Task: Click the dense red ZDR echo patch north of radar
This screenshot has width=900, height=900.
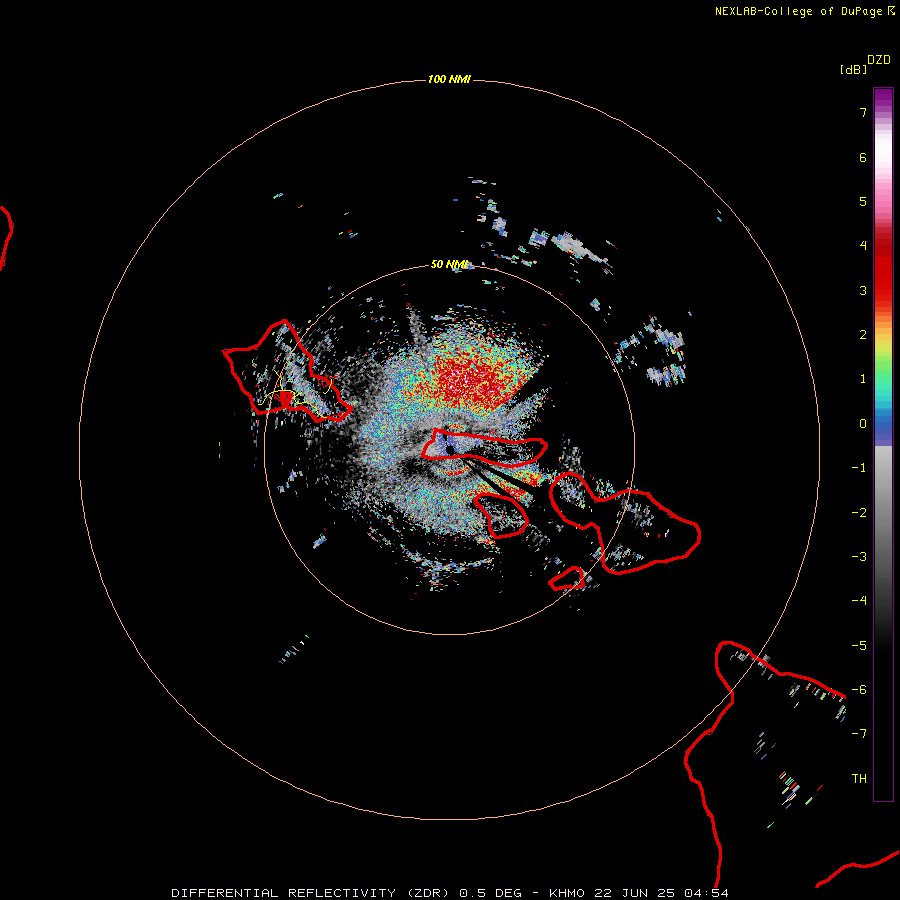Action: 474,379
